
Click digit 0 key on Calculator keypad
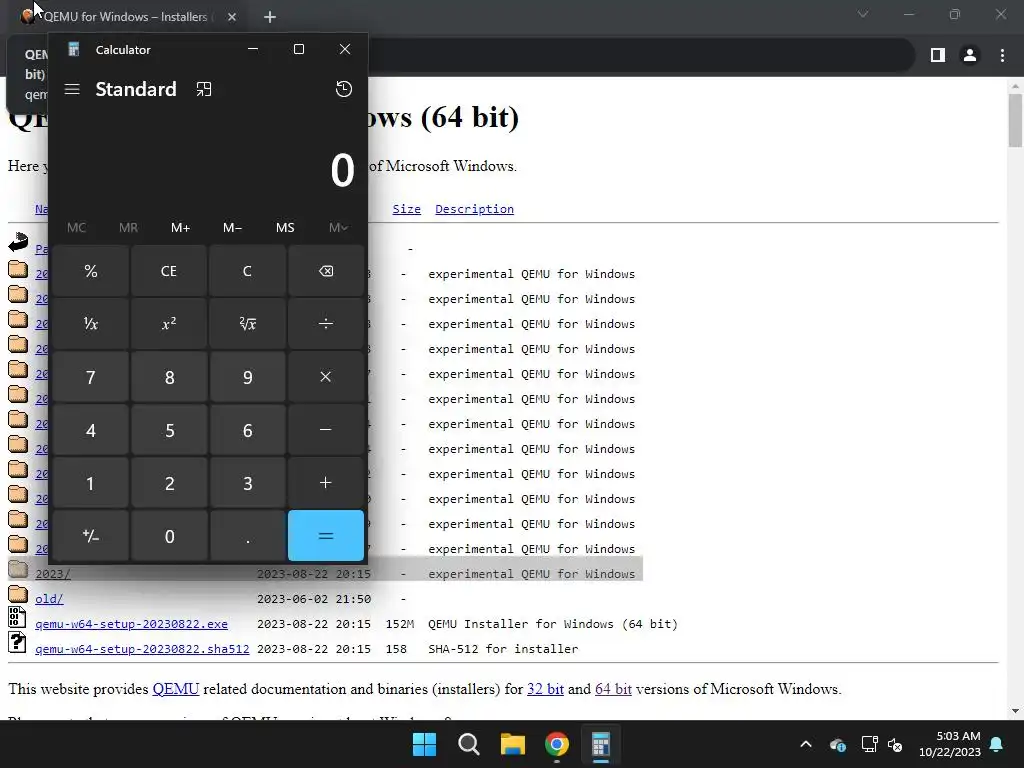click(x=168, y=536)
